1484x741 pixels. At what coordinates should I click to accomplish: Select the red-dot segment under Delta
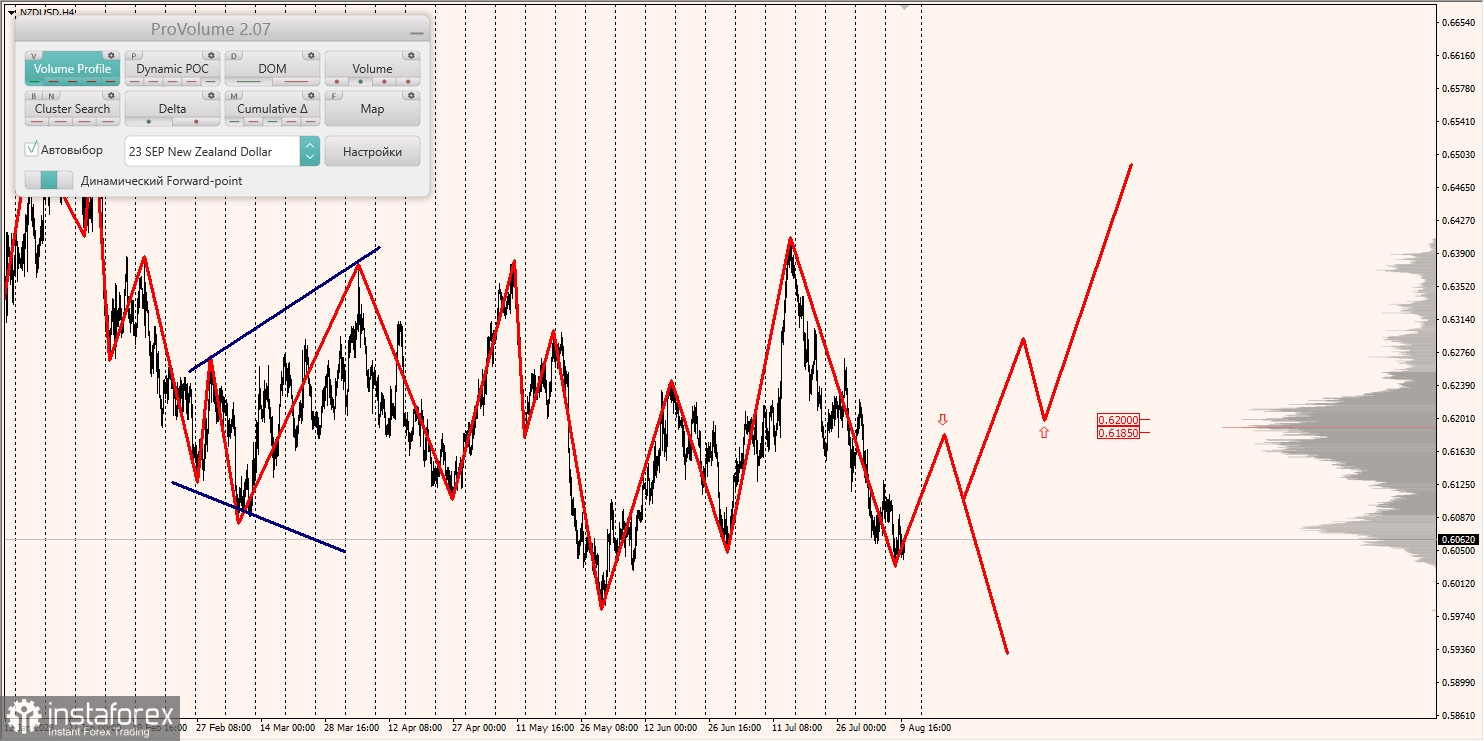(196, 121)
